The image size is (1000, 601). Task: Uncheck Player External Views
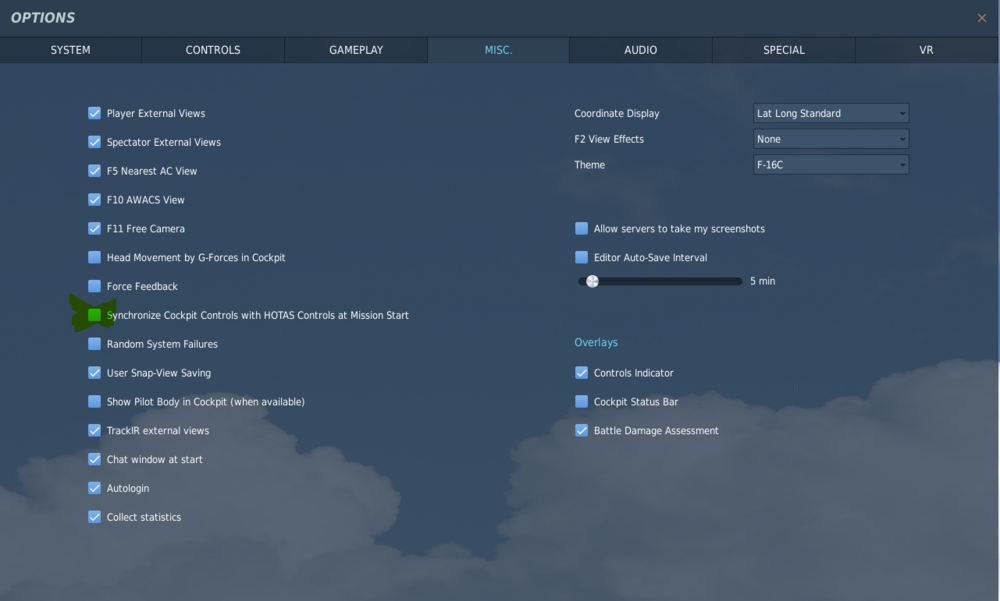(x=94, y=113)
